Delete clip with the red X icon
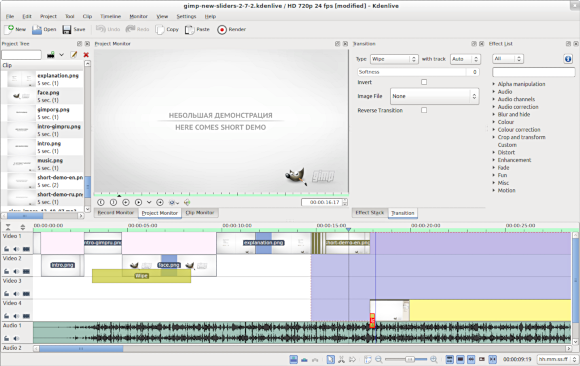Image resolution: width=580 pixels, height=366 pixels. point(86,55)
